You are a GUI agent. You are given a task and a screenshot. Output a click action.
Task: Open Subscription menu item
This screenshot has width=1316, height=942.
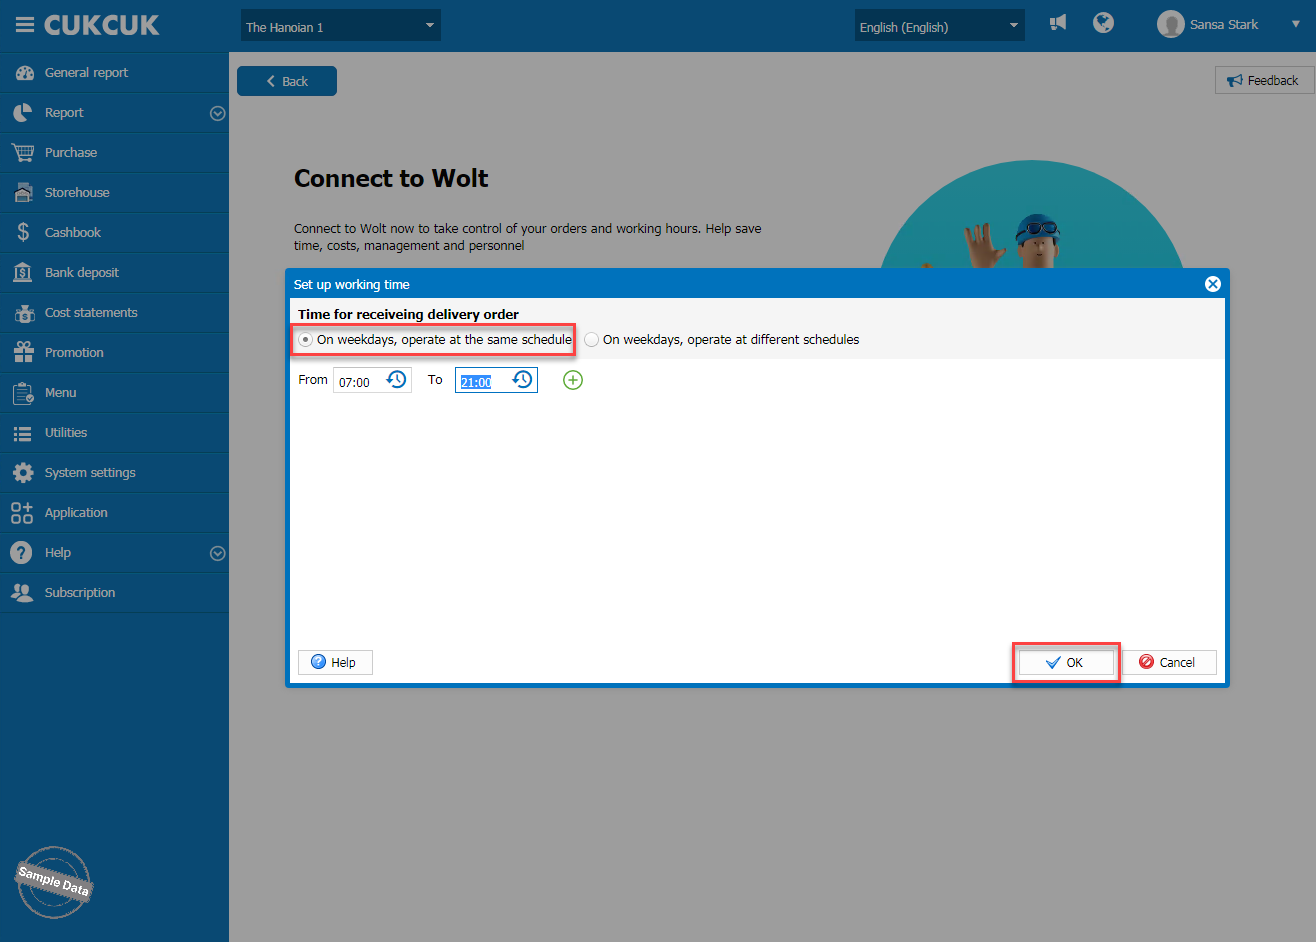coord(114,593)
